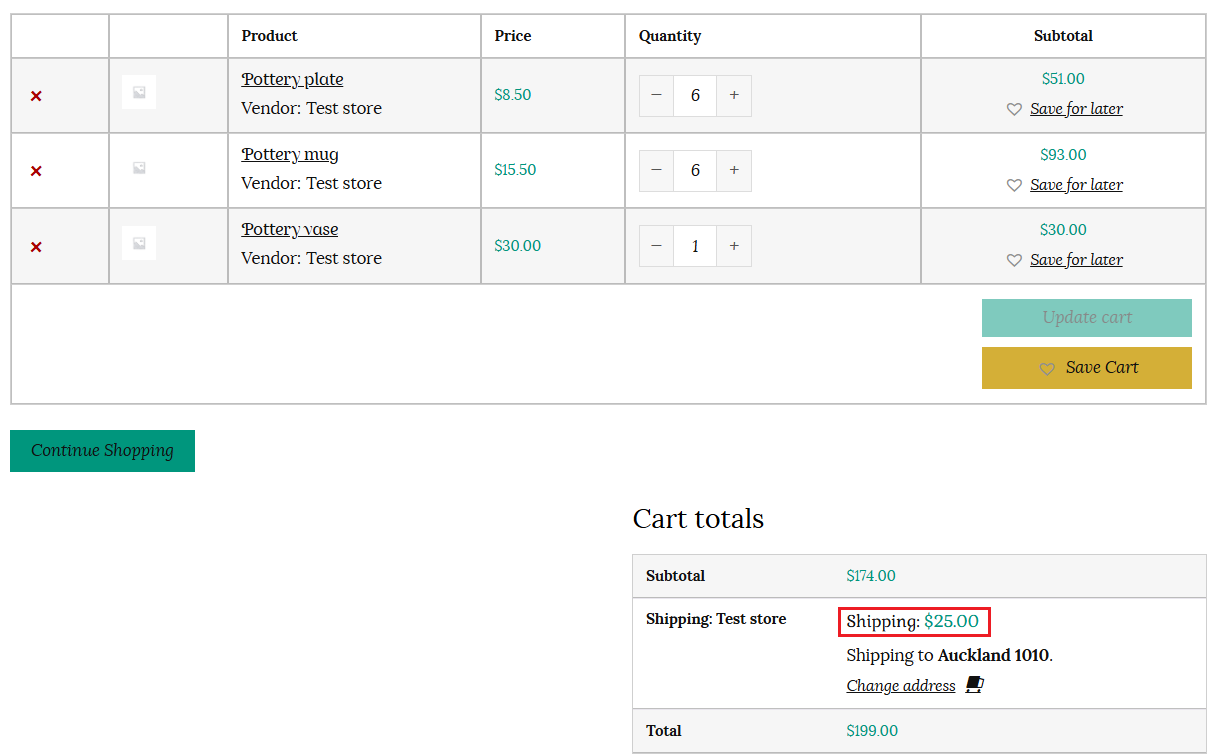Save Pottery vase for later link
The width and height of the screenshot is (1219, 756).
click(1076, 260)
